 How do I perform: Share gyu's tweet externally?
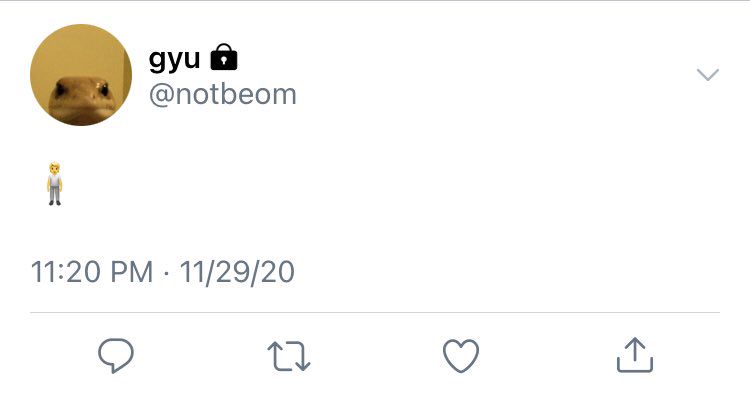[635, 355]
